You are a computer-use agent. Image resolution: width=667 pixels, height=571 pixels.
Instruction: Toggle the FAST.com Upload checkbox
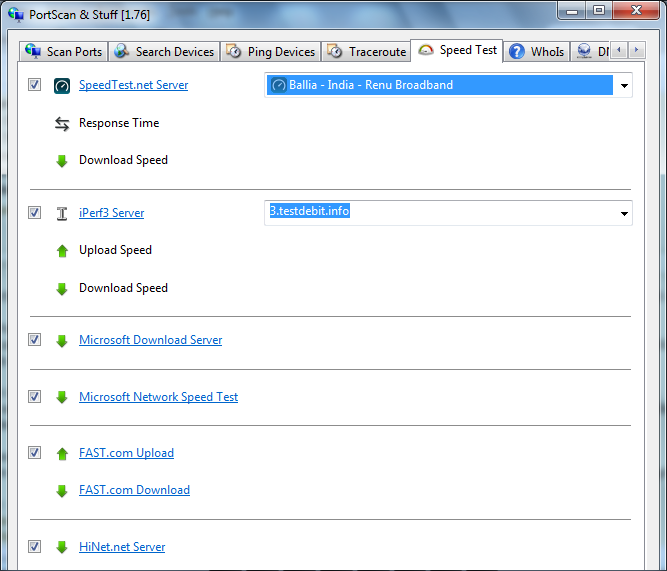tap(34, 452)
